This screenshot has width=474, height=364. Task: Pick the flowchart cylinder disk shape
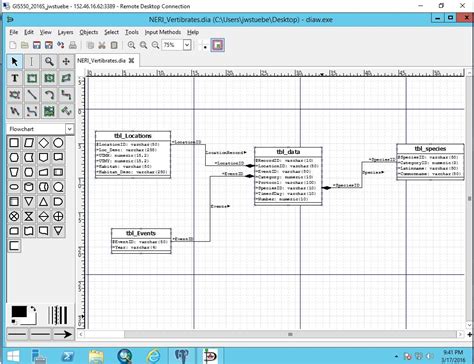coord(29,187)
